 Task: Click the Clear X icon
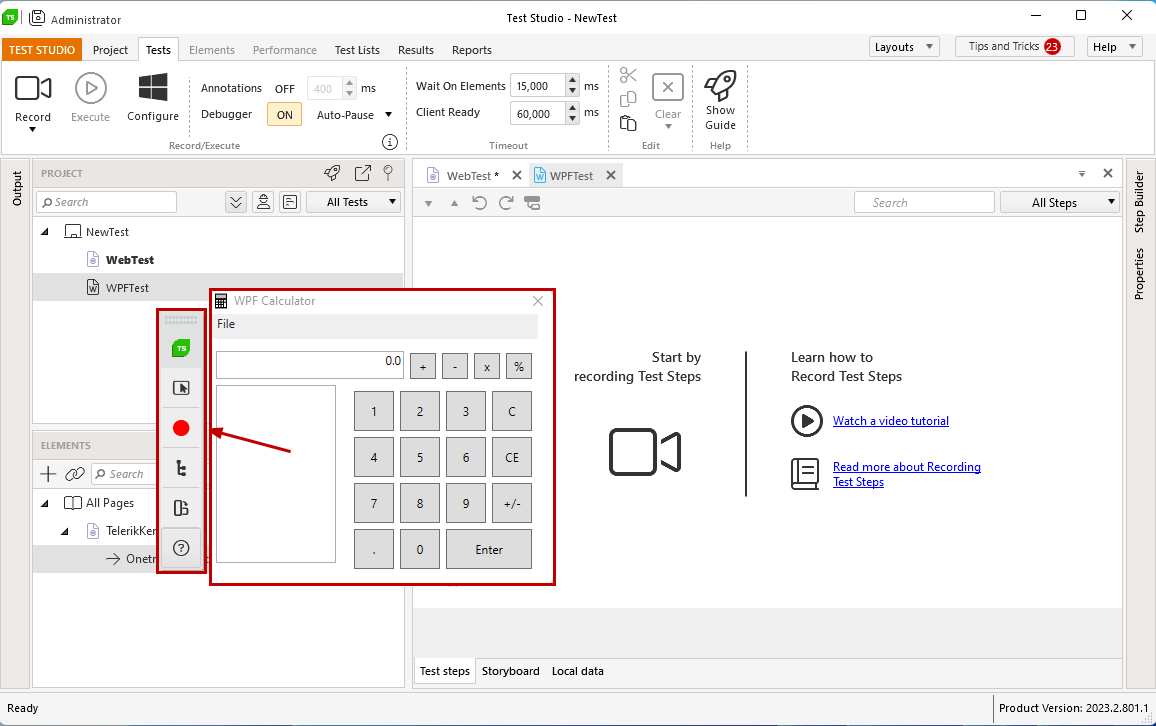[668, 87]
